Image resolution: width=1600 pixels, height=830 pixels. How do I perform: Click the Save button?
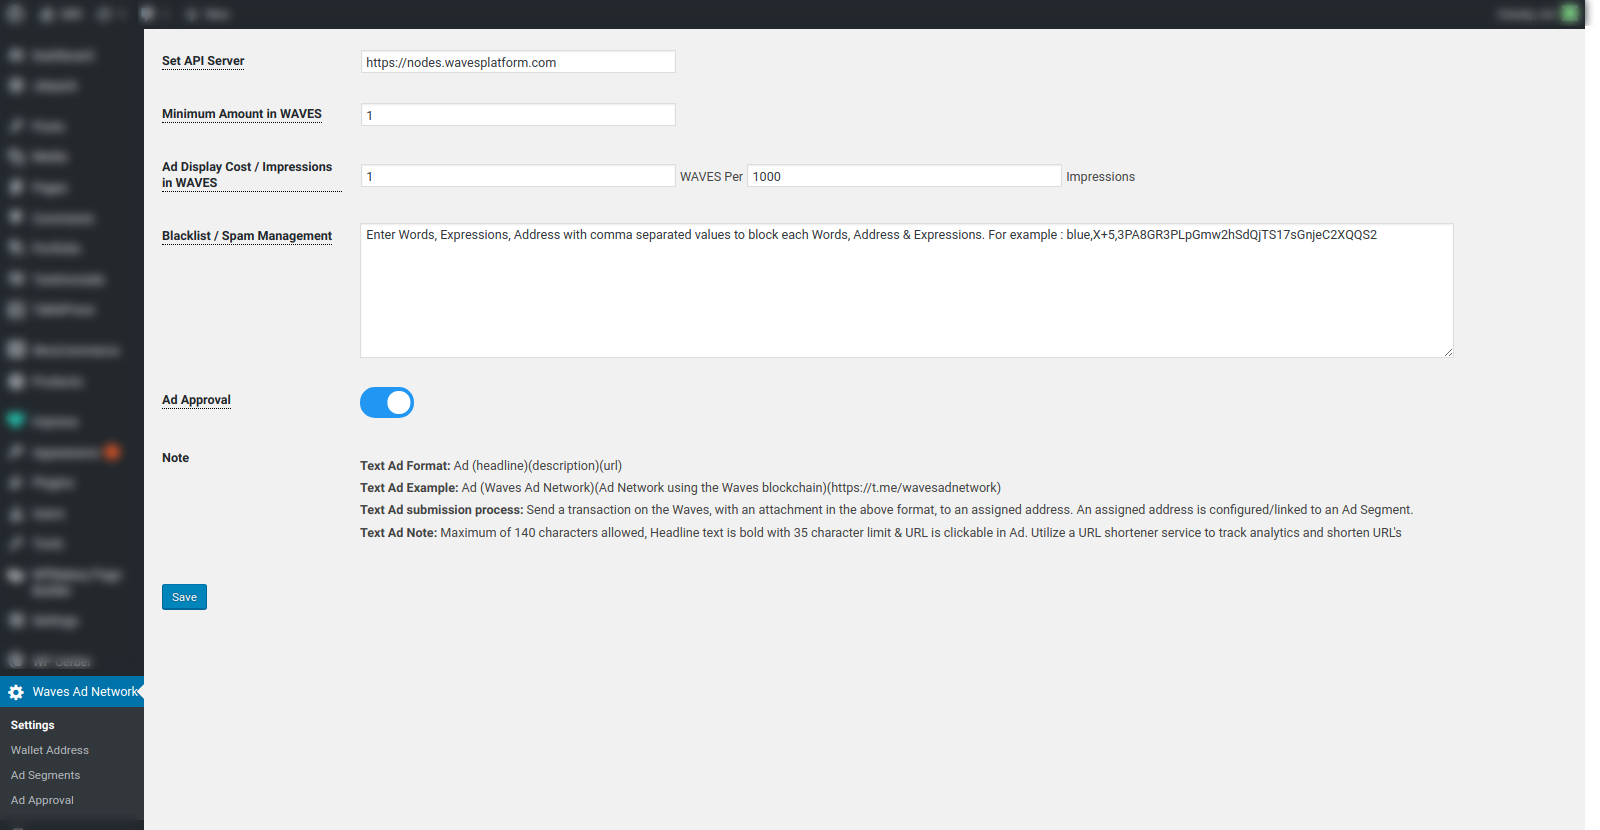184,597
